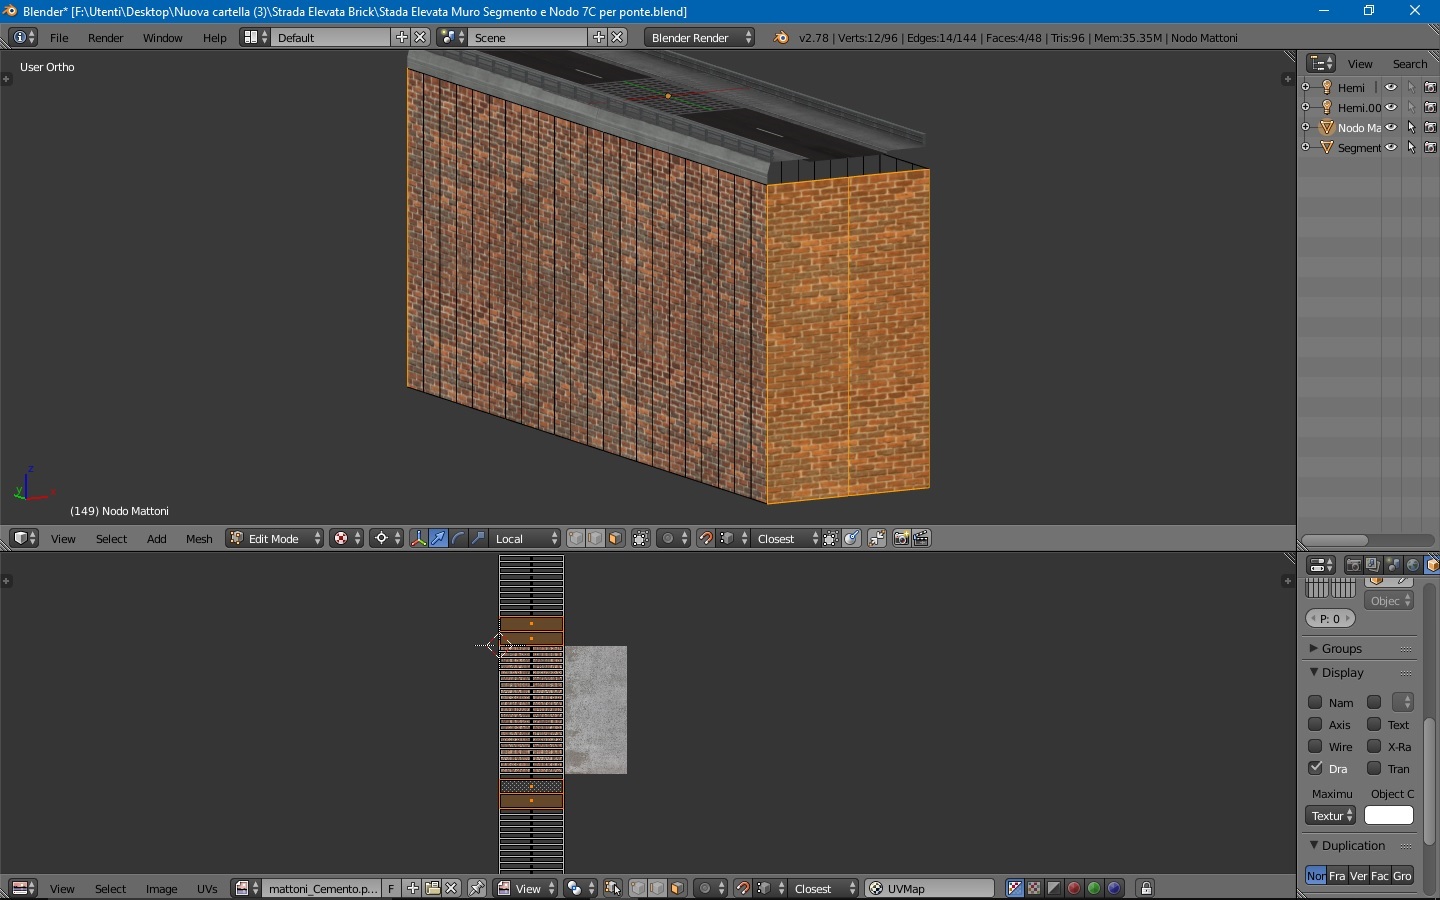1440x900 pixels.
Task: Hide the Hemi lamp via eye icon
Action: coord(1392,88)
